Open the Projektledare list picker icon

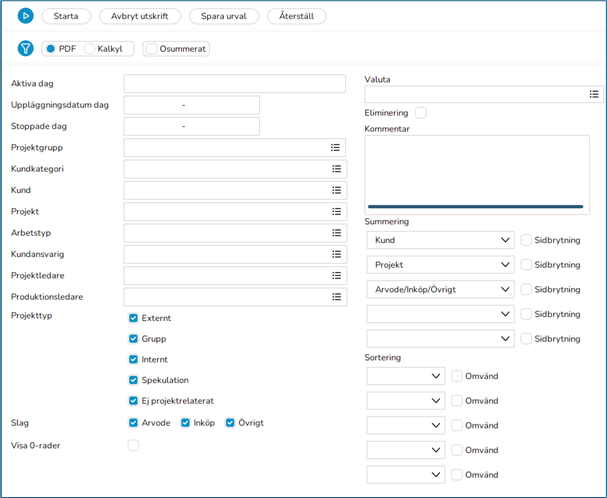336,276
